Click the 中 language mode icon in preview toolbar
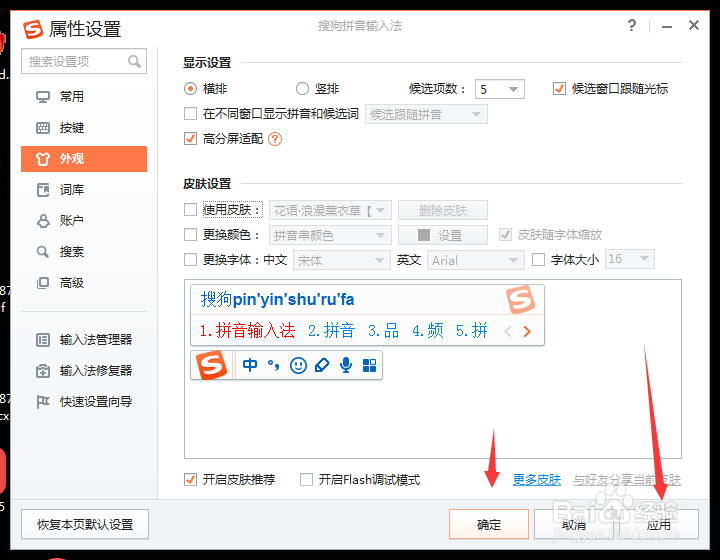 tap(250, 365)
